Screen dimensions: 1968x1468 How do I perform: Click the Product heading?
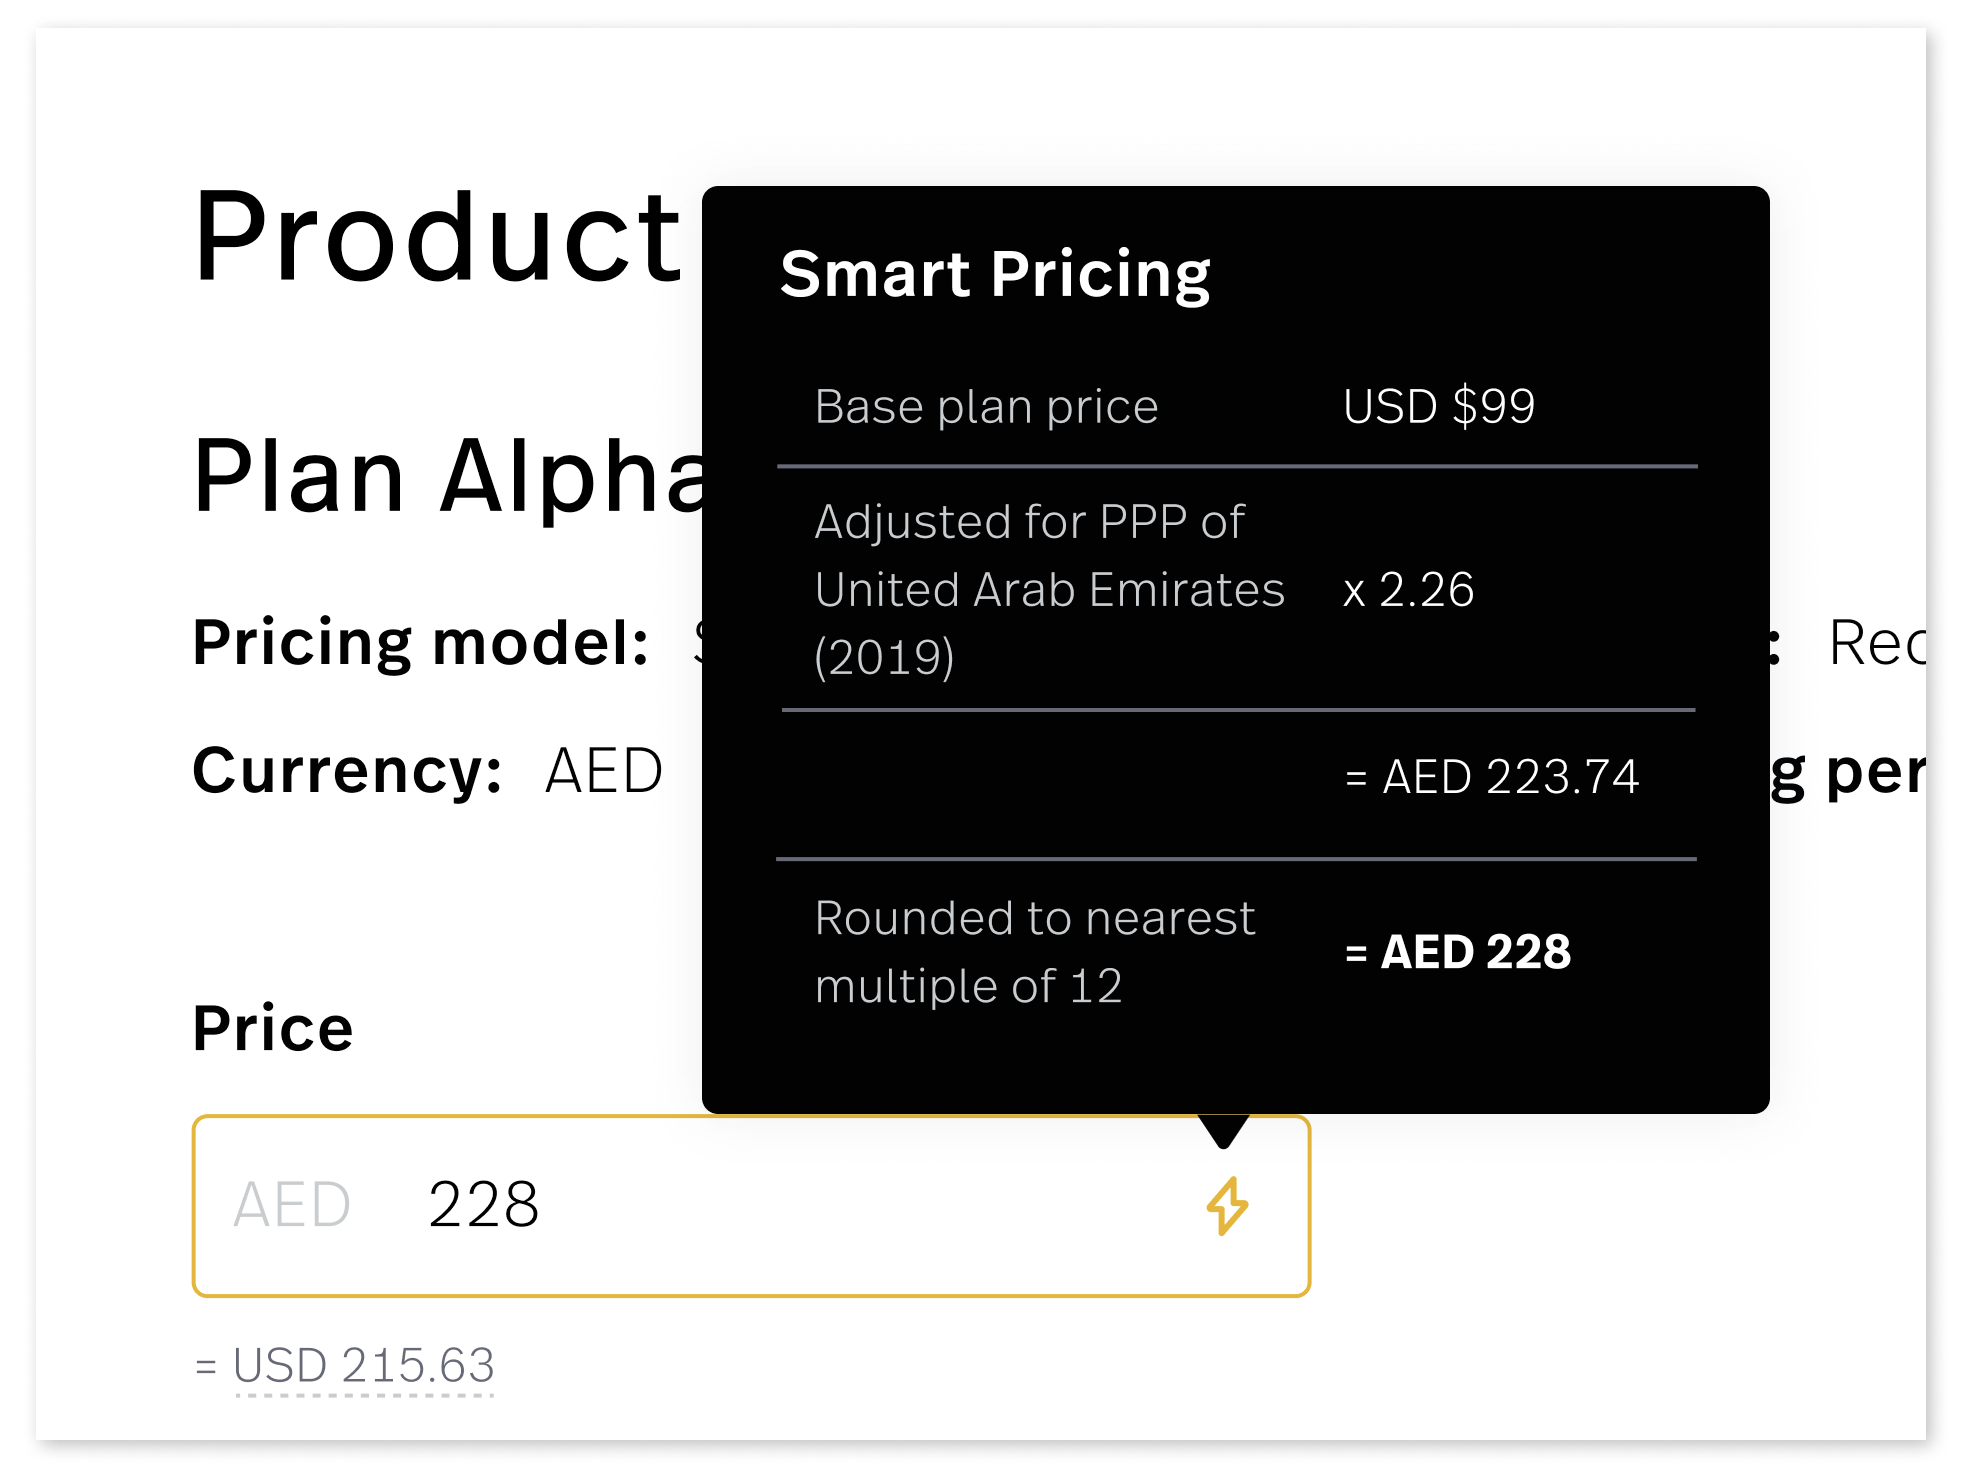[437, 238]
